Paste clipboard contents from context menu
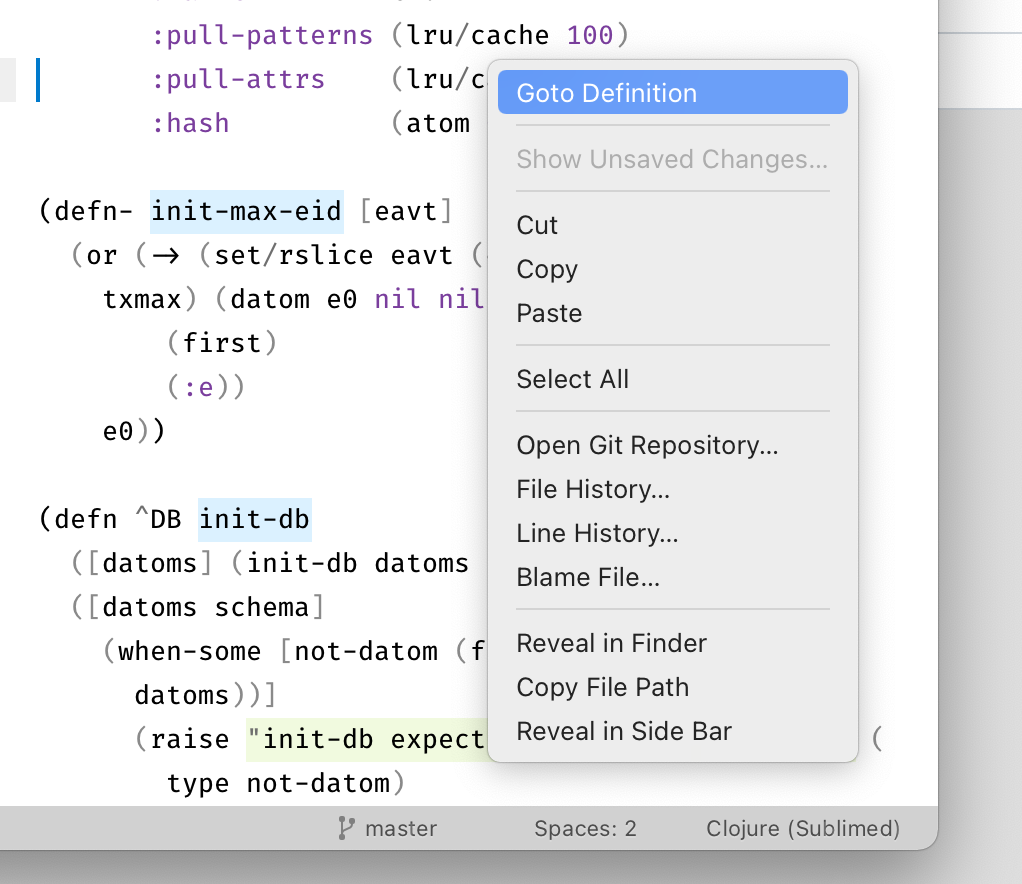The image size is (1022, 884). (548, 313)
